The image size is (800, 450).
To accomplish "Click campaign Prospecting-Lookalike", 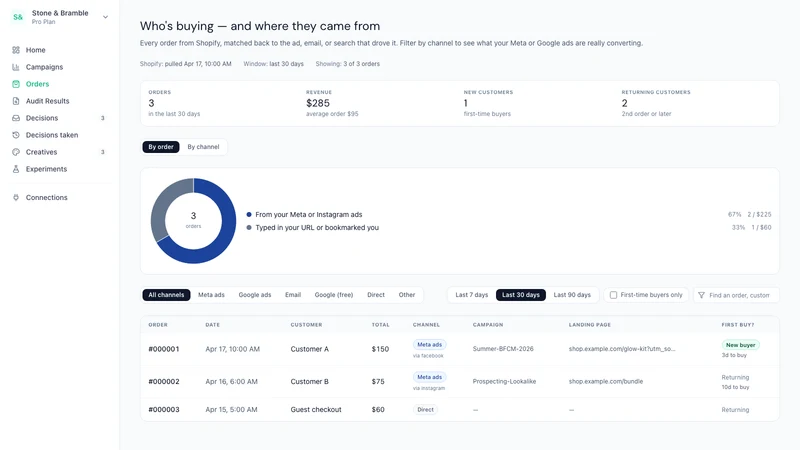I will tap(504, 382).
